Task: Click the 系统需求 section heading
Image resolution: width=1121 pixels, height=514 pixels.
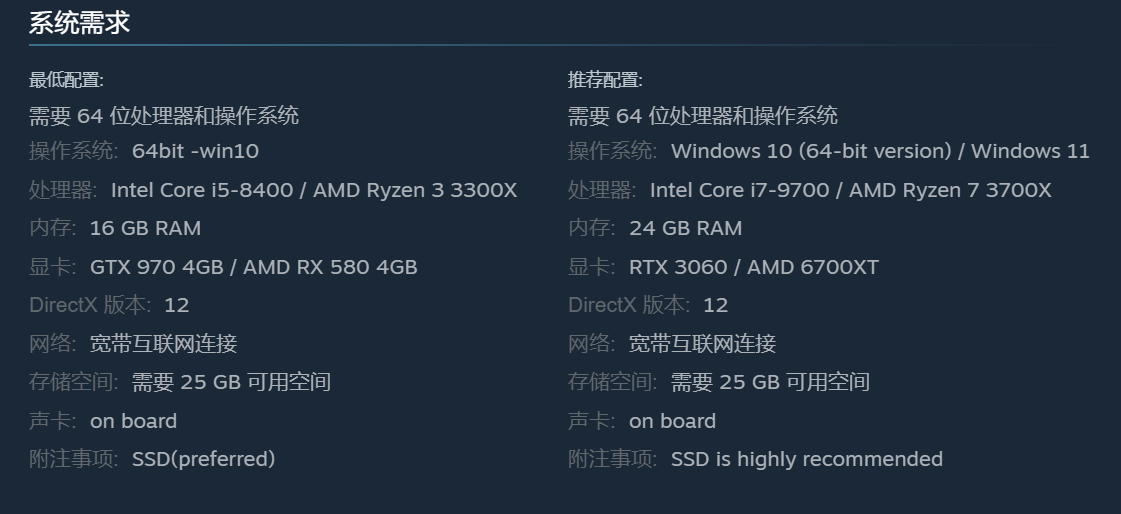Action: pos(79,23)
